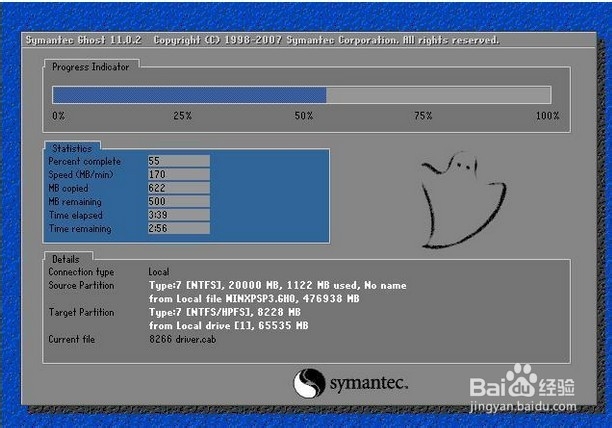Click the 25% progress scale label
612x428 pixels.
point(182,115)
